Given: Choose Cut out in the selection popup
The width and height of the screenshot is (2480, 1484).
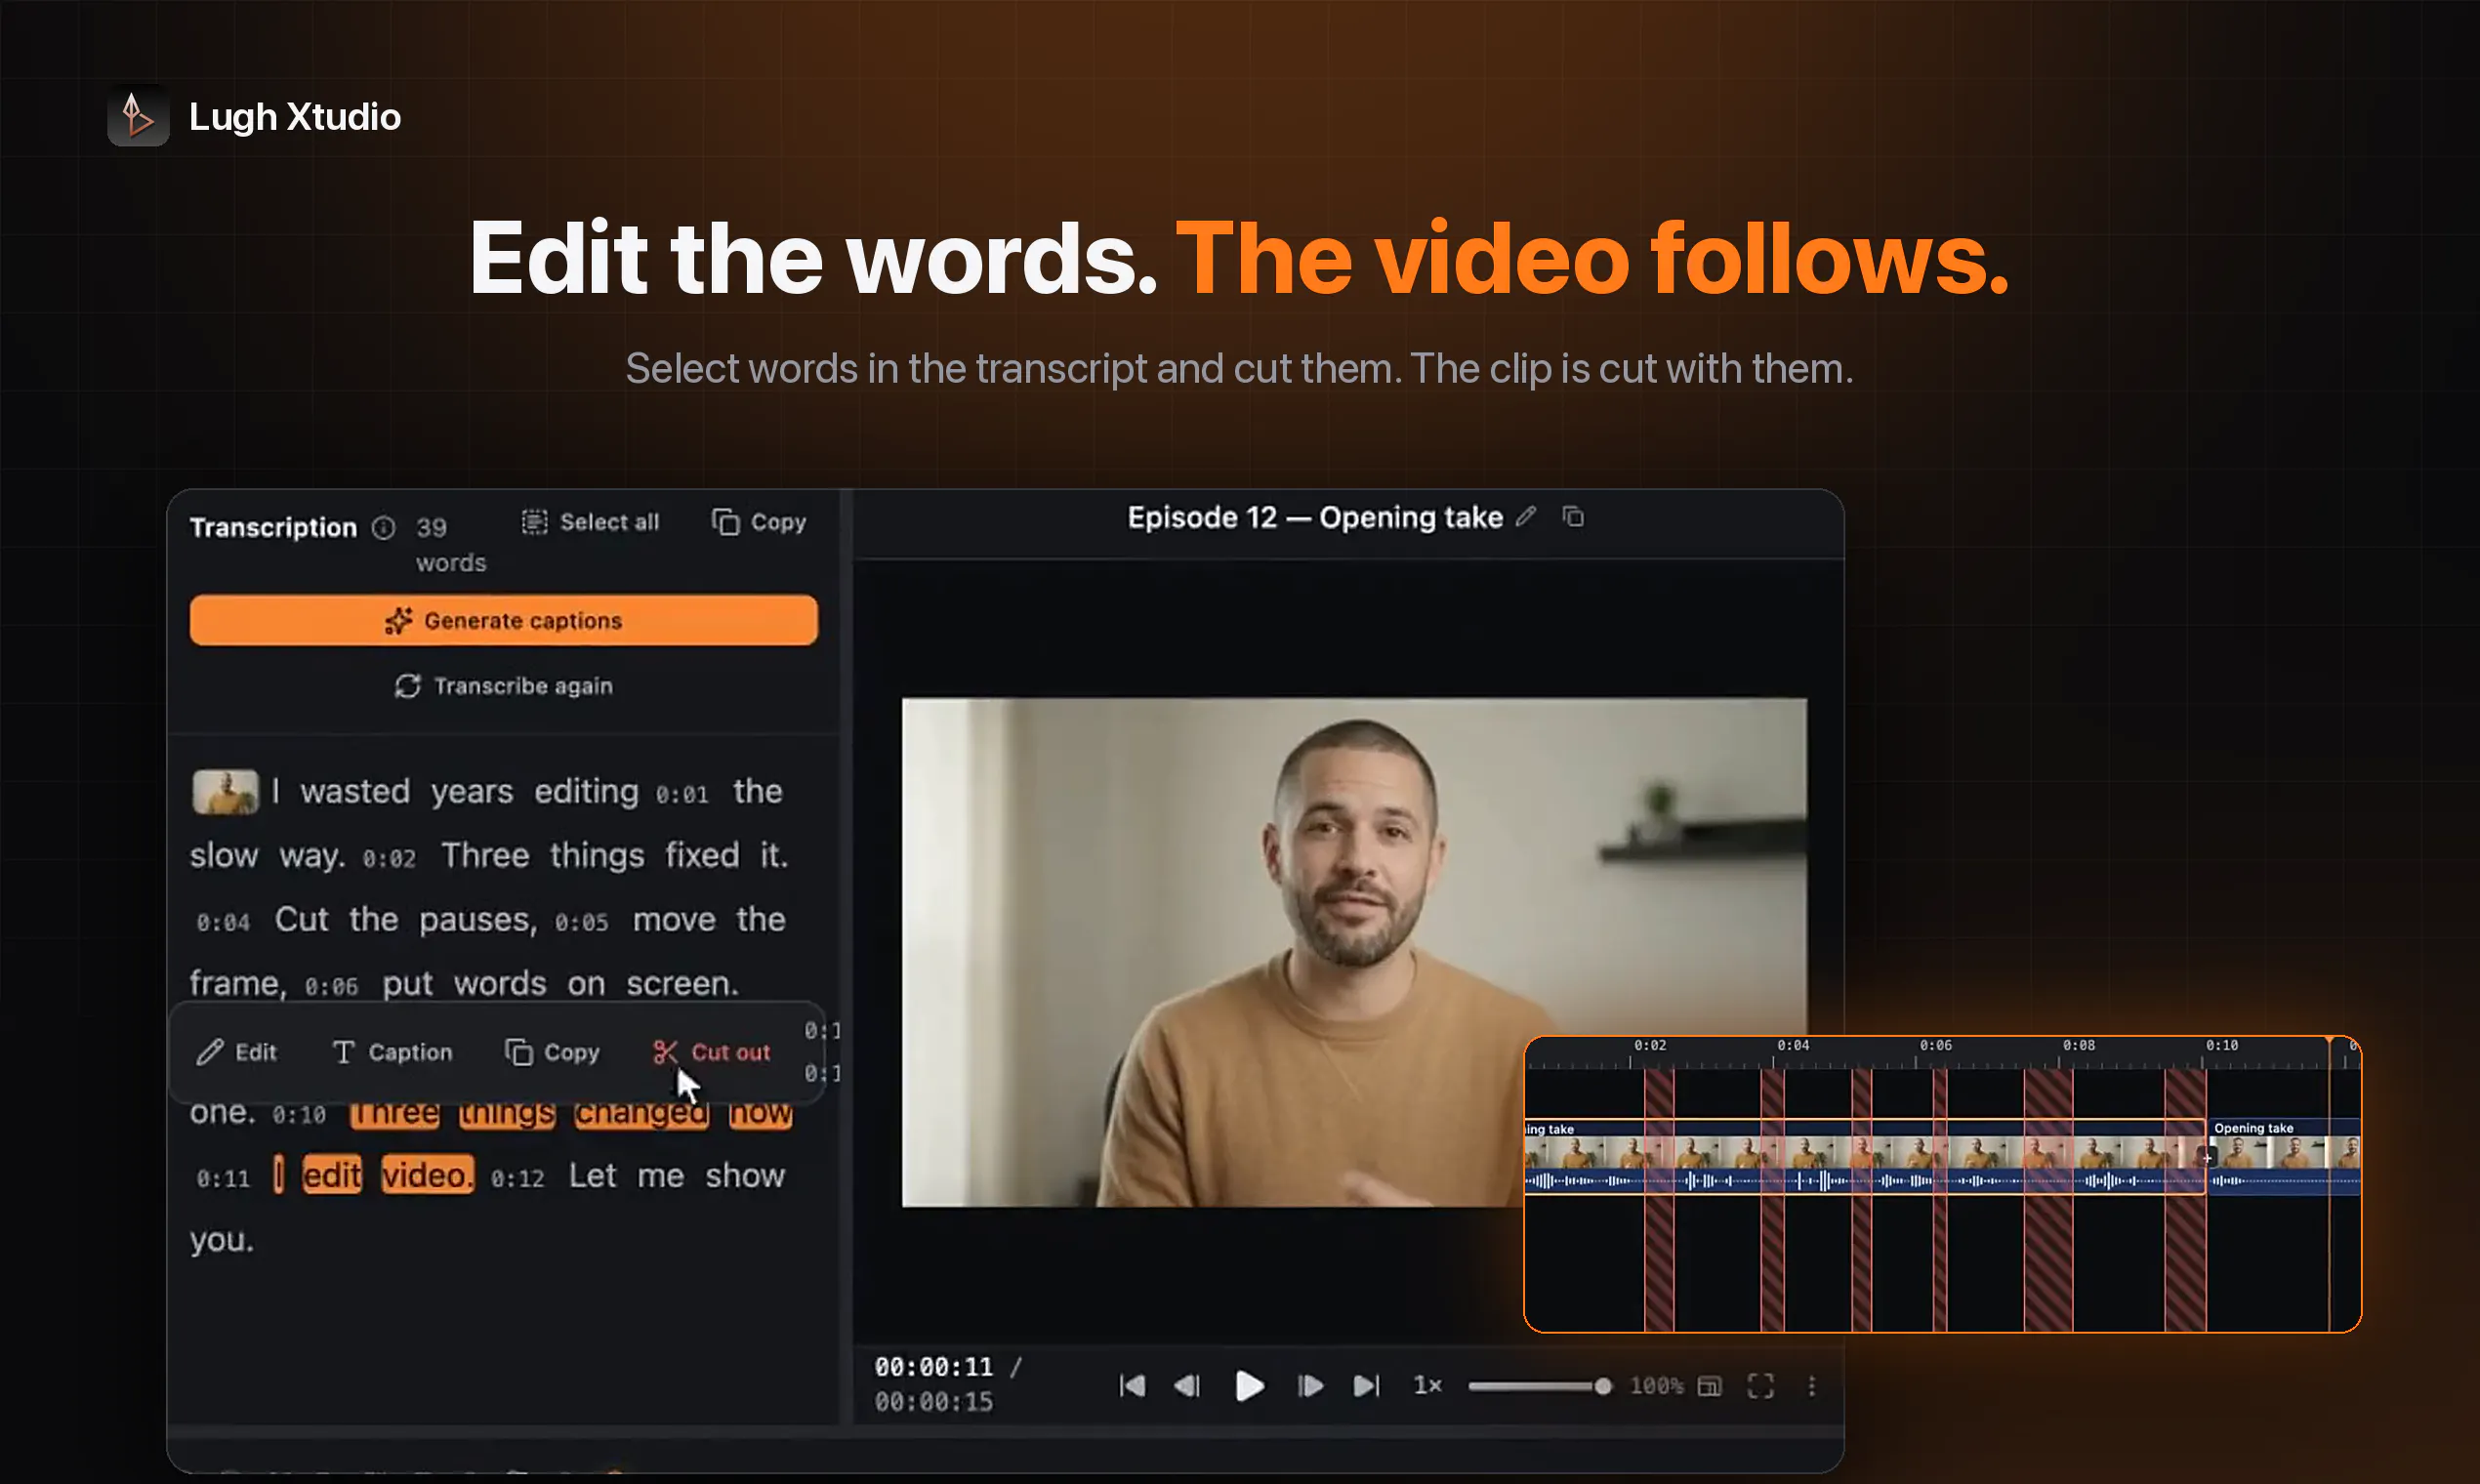Looking at the screenshot, I should pyautogui.click(x=711, y=1052).
